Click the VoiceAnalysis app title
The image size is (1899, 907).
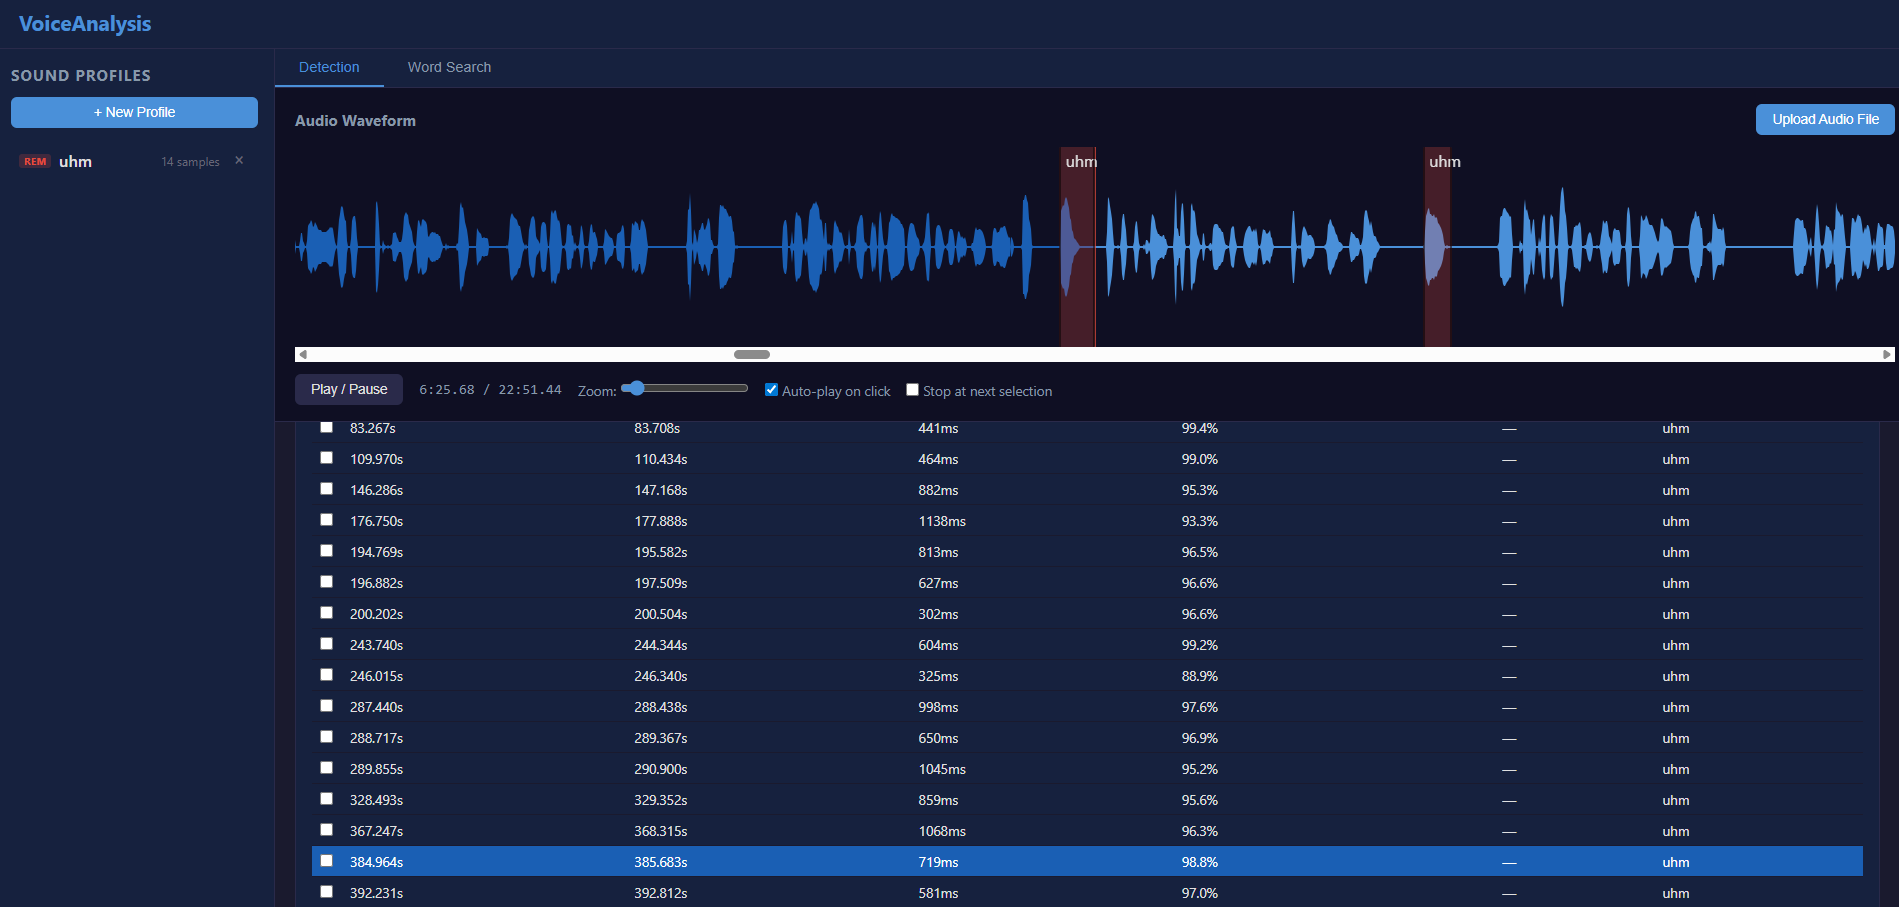85,24
